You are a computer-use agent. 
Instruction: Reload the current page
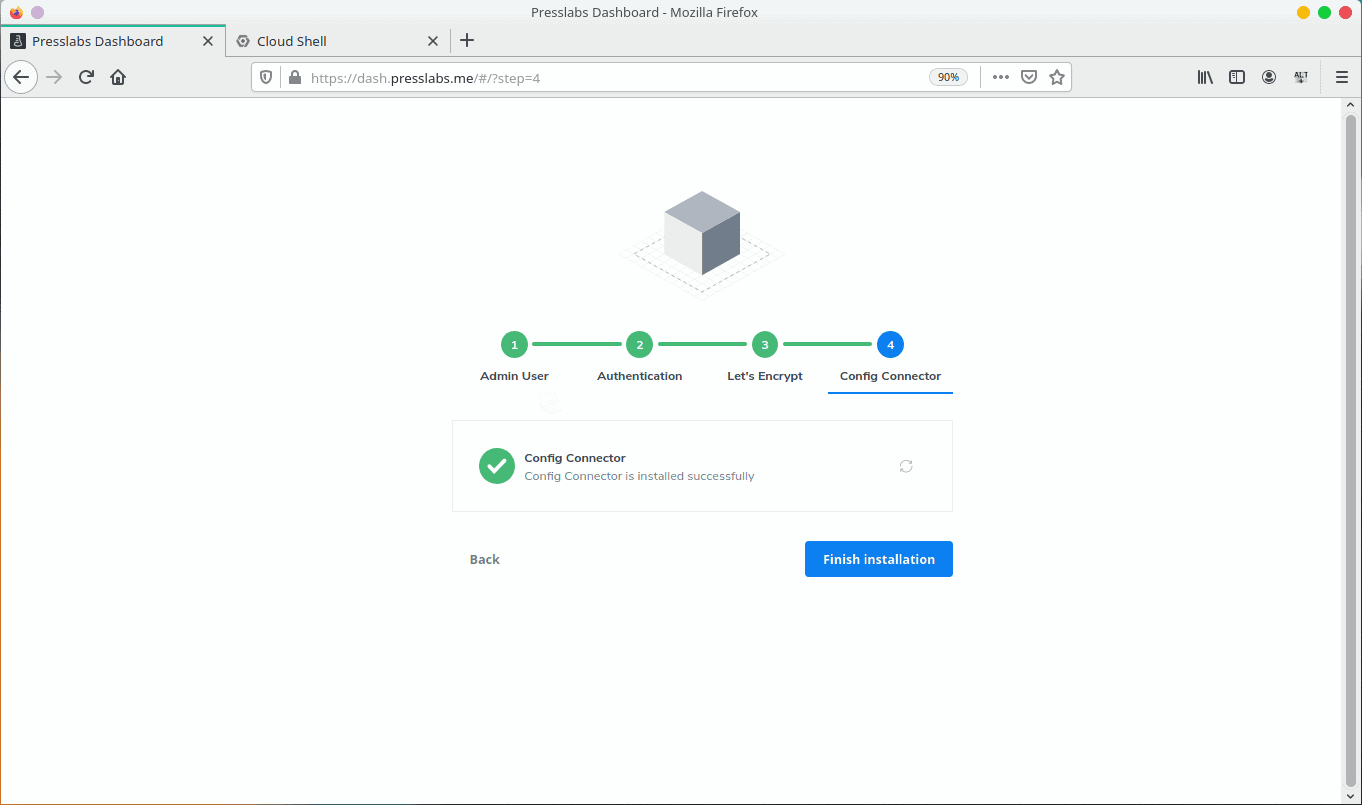pos(86,77)
